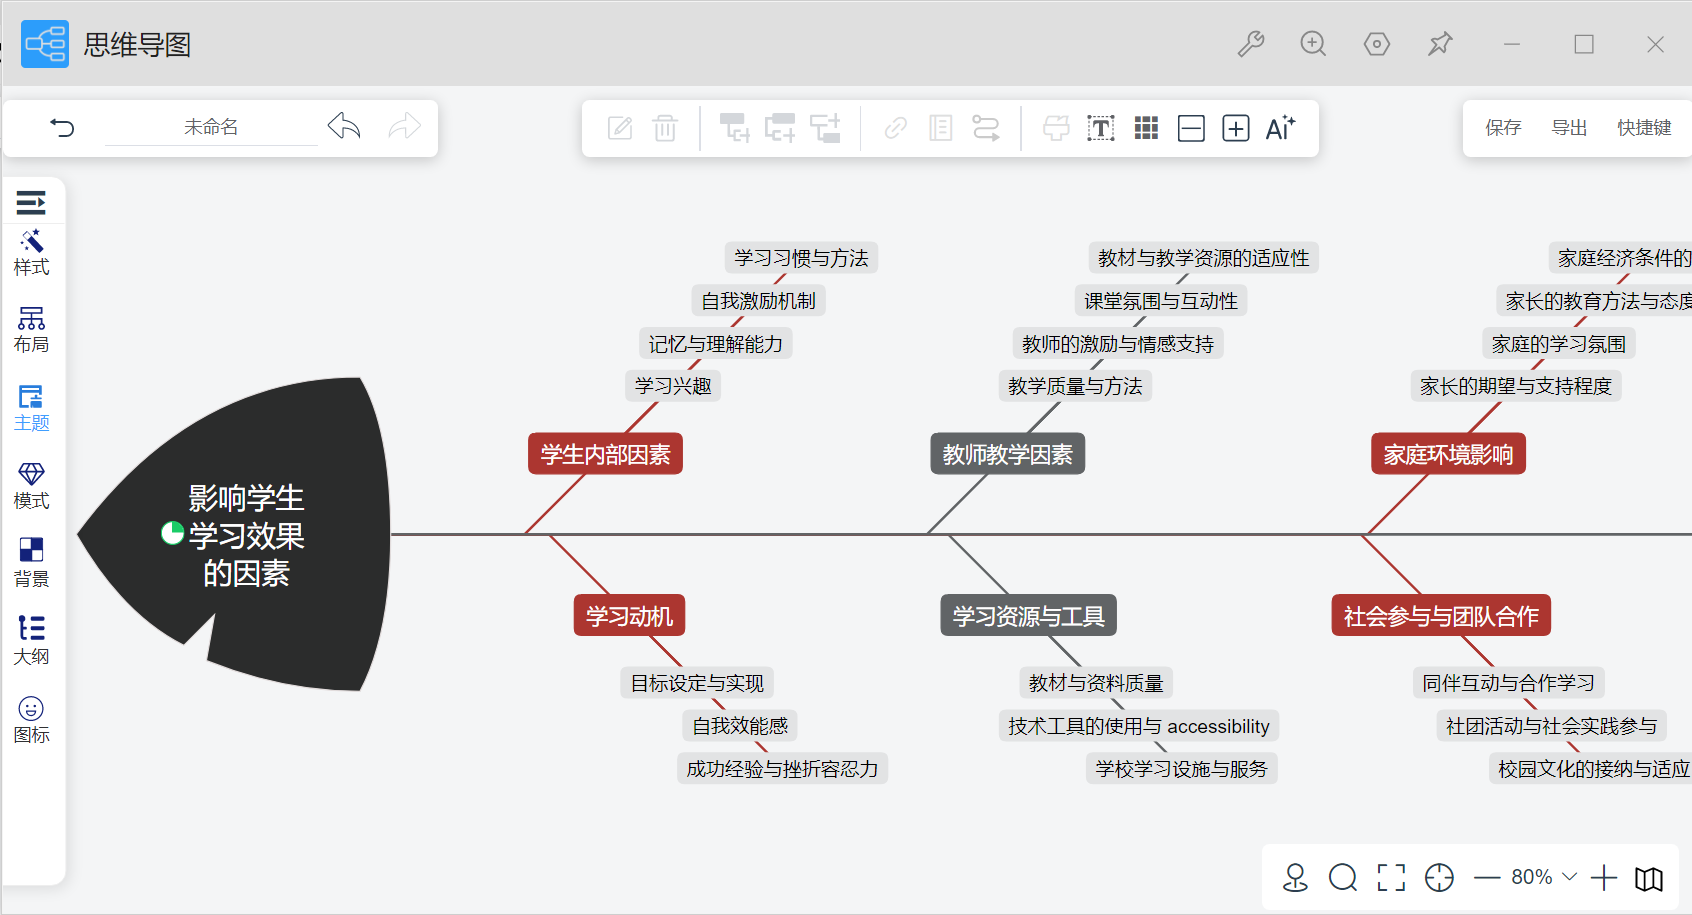The width and height of the screenshot is (1692, 915).
Task: Select the 学习资源与工具 branch node
Action: point(1028,616)
